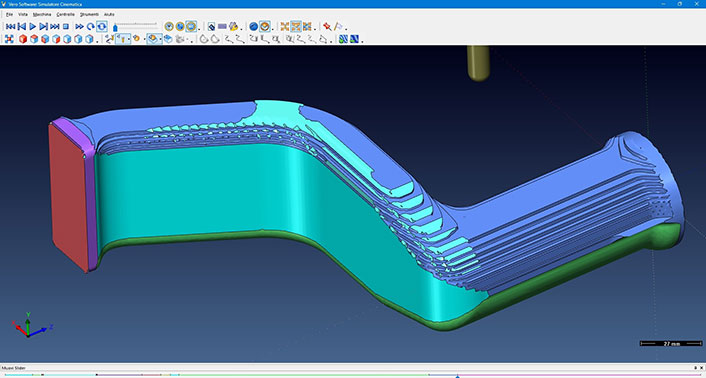
Task: Click the red-blue fit-all view icon
Action: [x=9, y=39]
